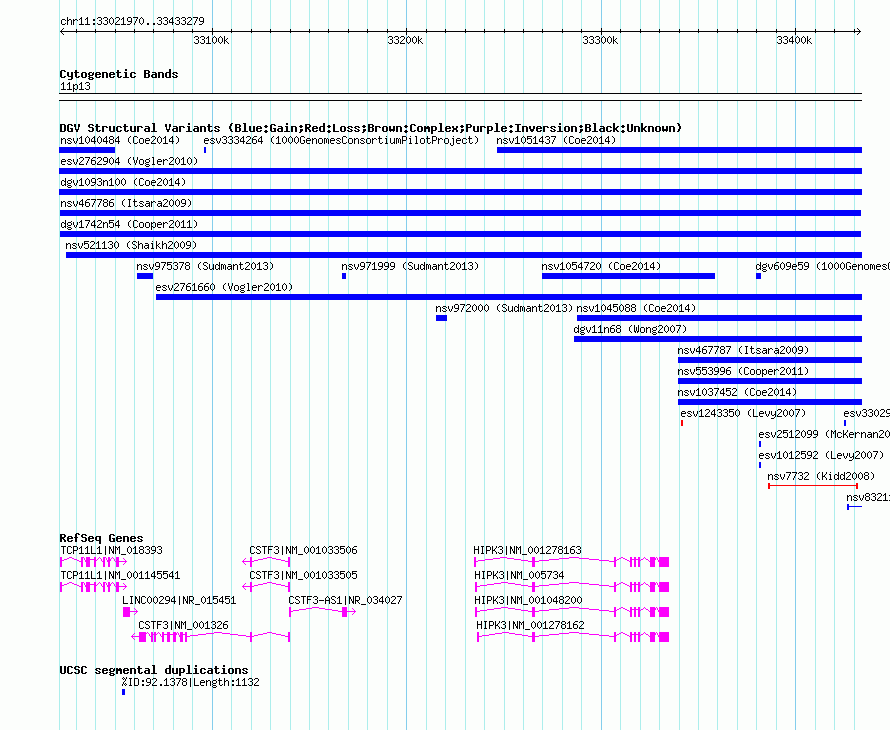The height and width of the screenshot is (730, 890).
Task: Click the nsv975378 (Sudmant2013) blue bar
Action: click(x=145, y=276)
